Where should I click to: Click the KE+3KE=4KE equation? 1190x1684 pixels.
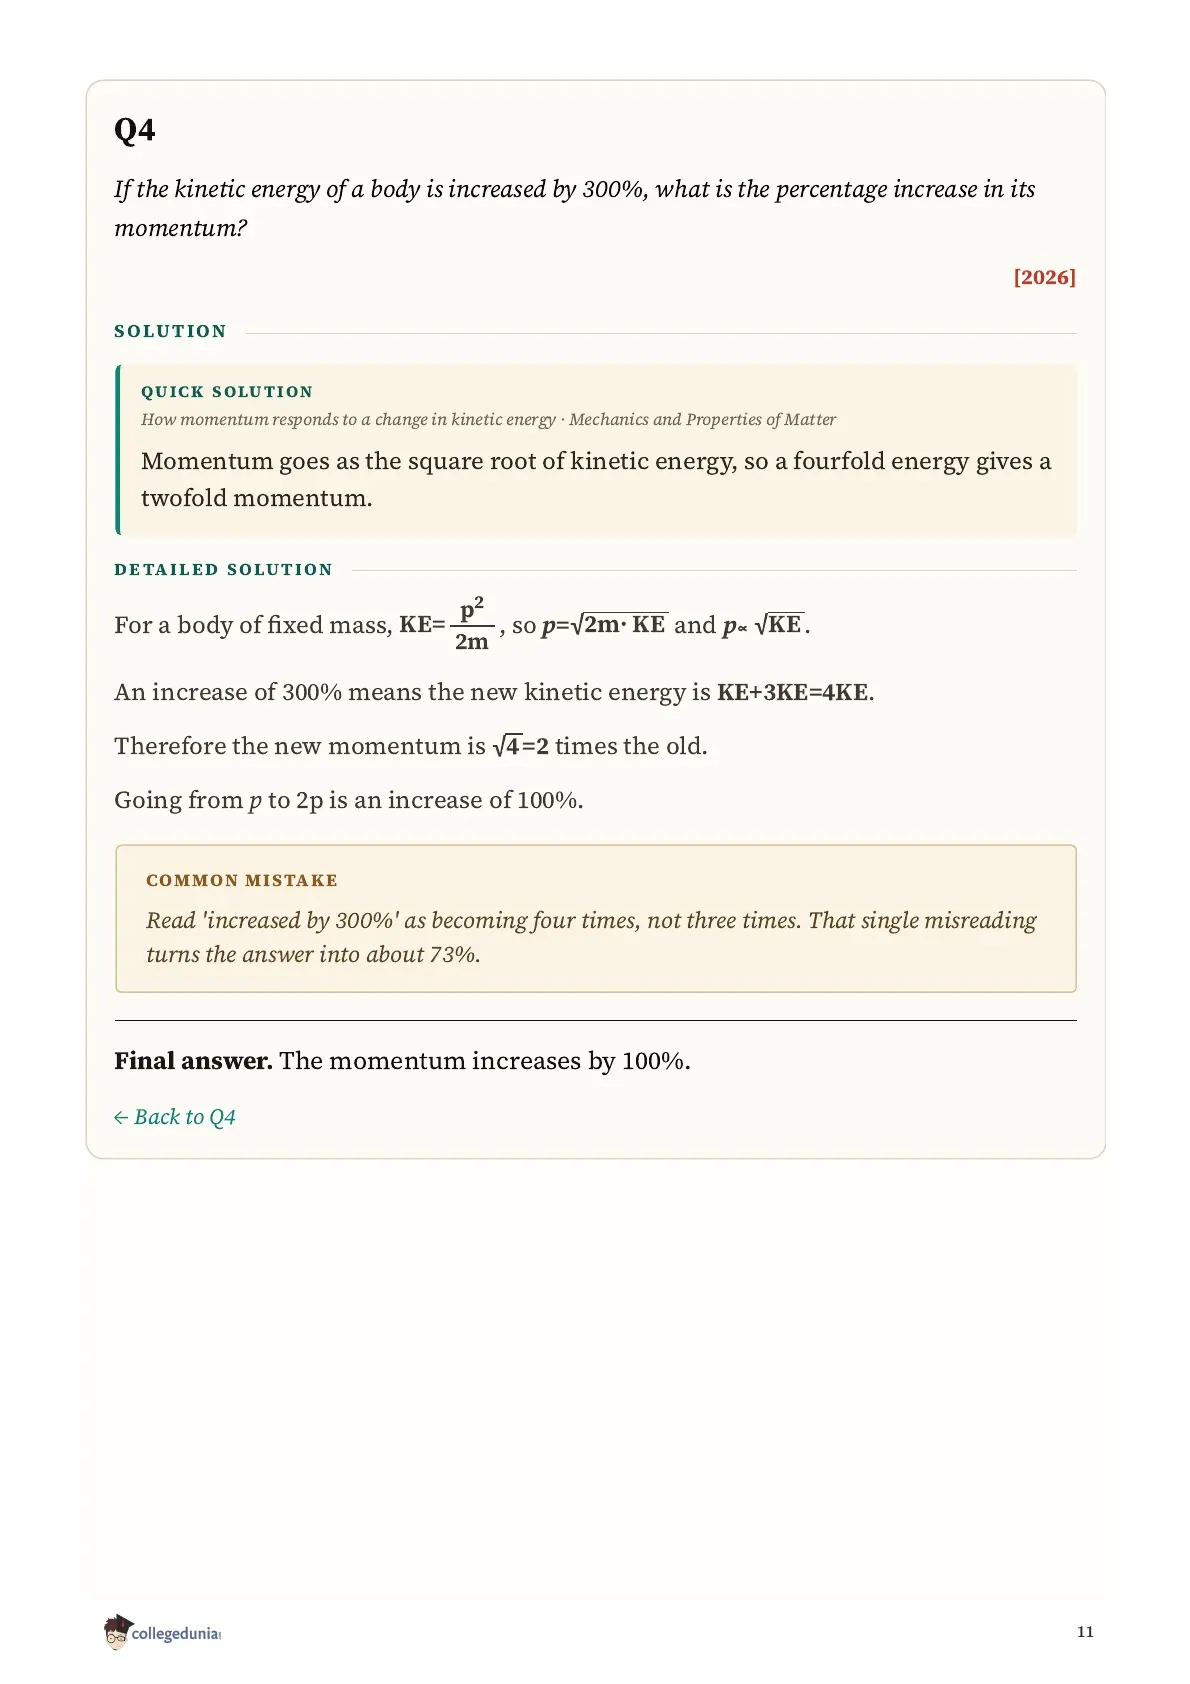pyautogui.click(x=793, y=692)
